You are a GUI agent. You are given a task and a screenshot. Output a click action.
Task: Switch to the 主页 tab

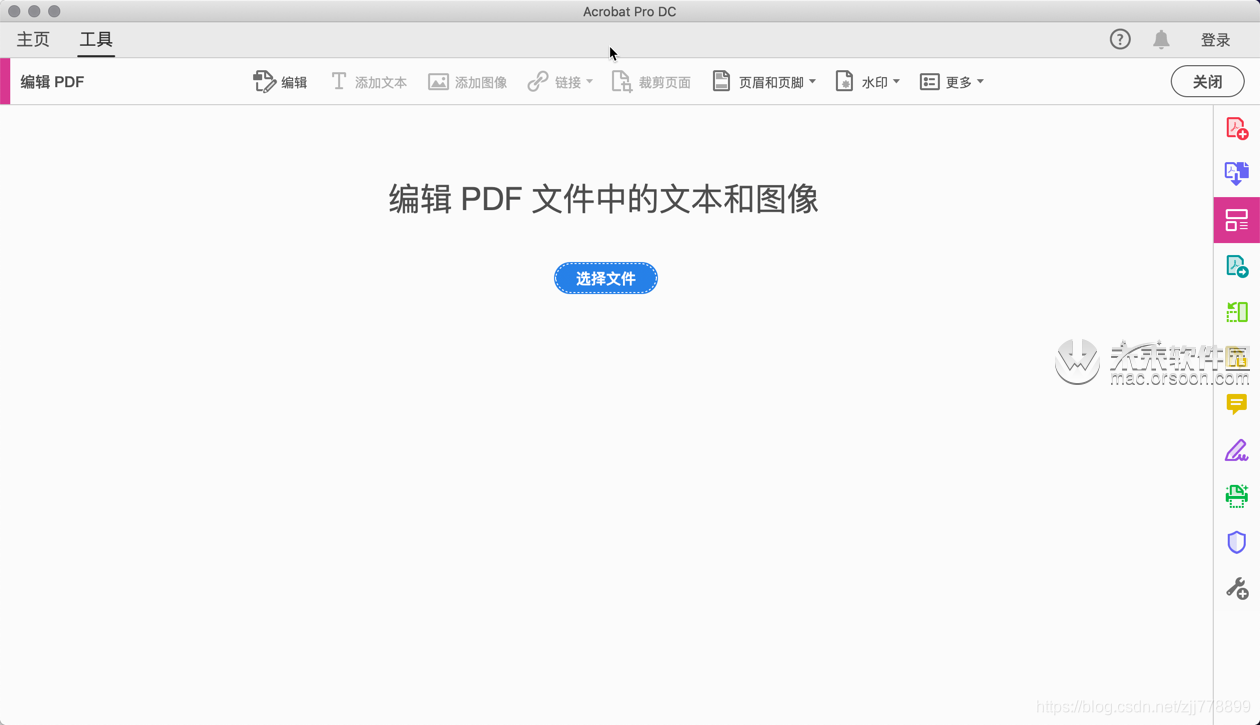click(x=33, y=40)
